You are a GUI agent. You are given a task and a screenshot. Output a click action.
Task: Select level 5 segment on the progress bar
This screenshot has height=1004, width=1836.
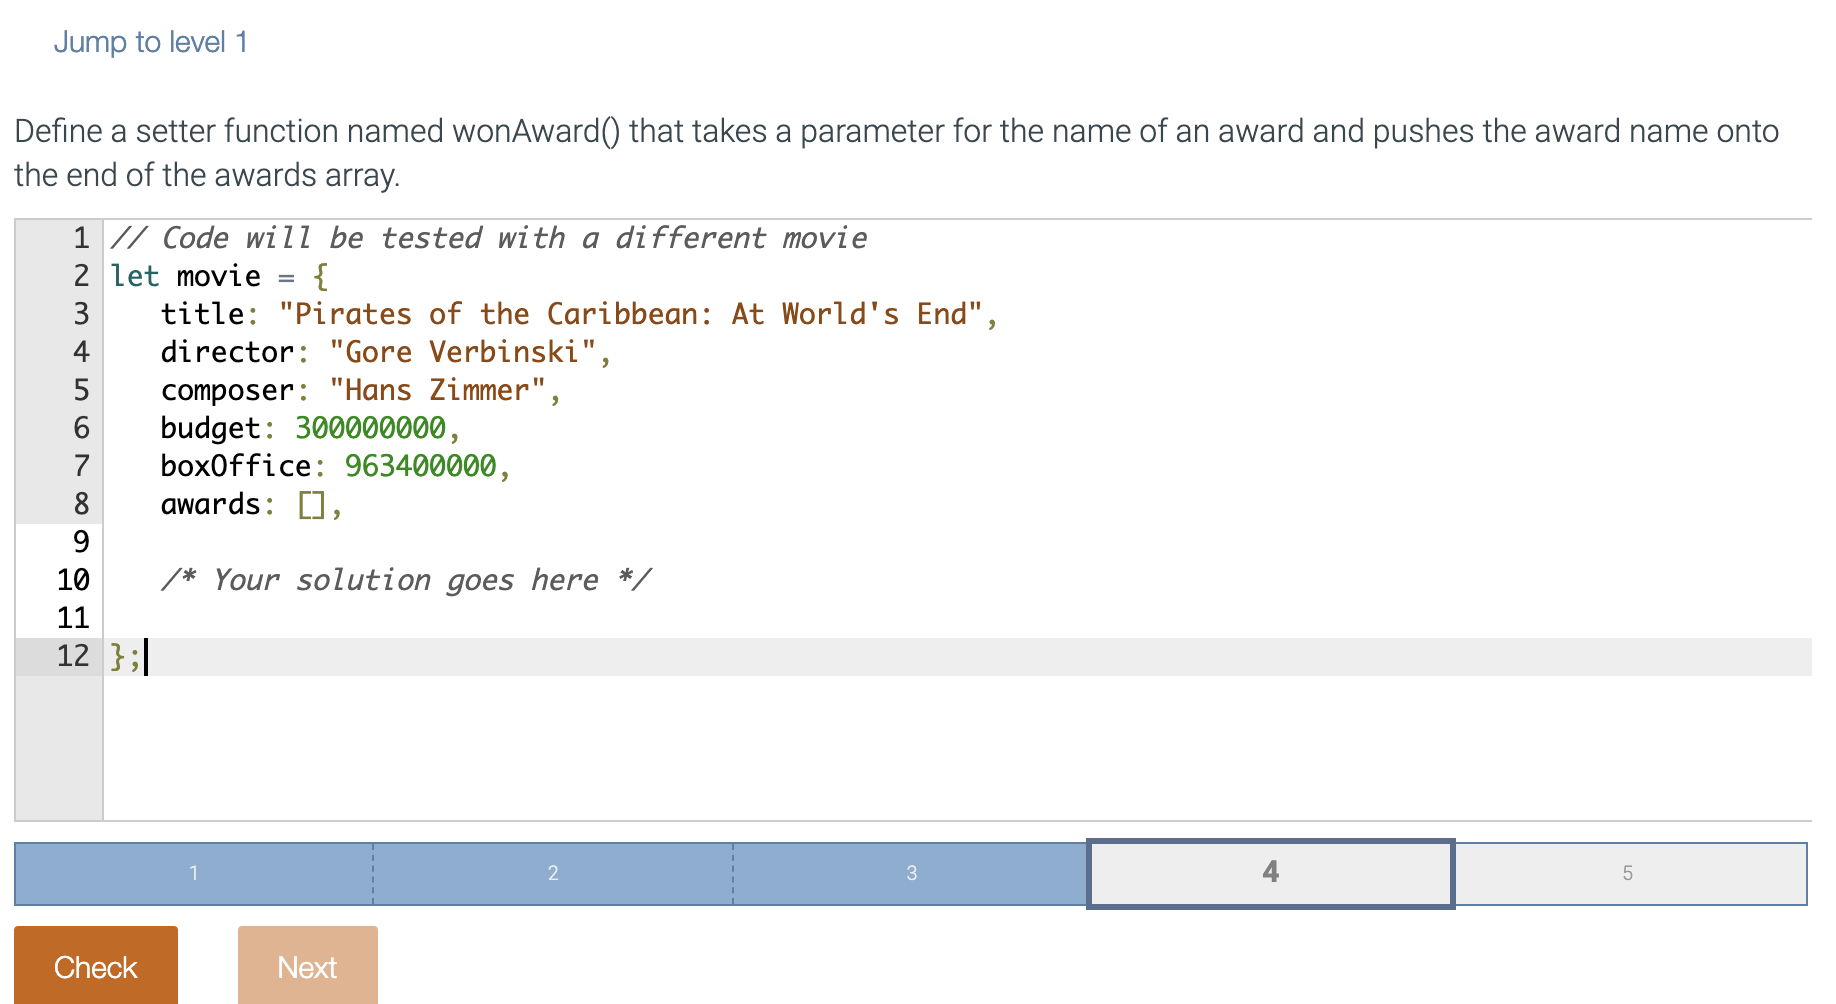point(1628,872)
